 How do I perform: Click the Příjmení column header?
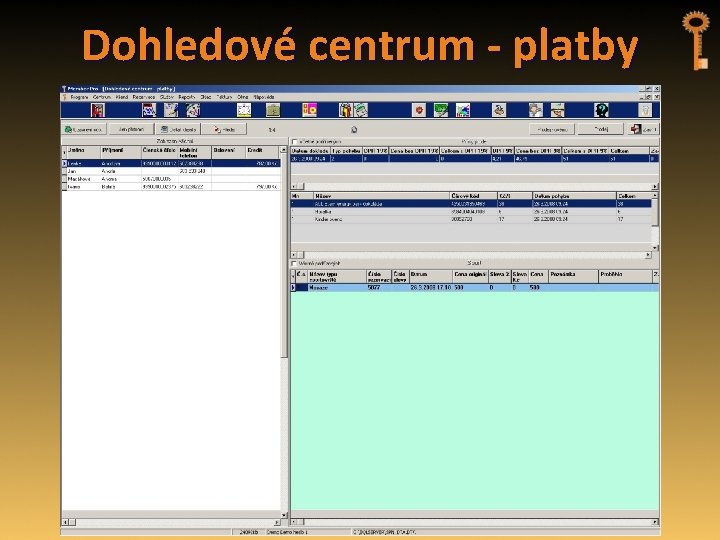coord(121,152)
